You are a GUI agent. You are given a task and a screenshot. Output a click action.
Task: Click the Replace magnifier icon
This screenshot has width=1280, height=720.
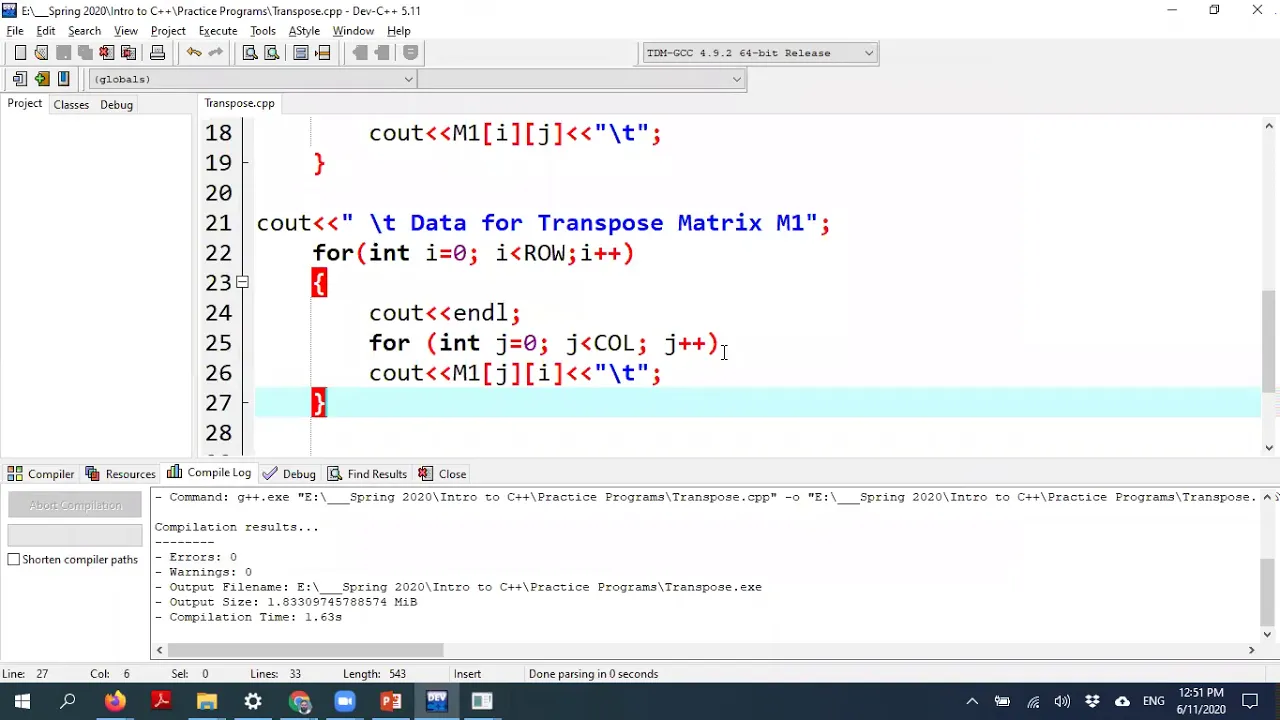click(x=271, y=53)
